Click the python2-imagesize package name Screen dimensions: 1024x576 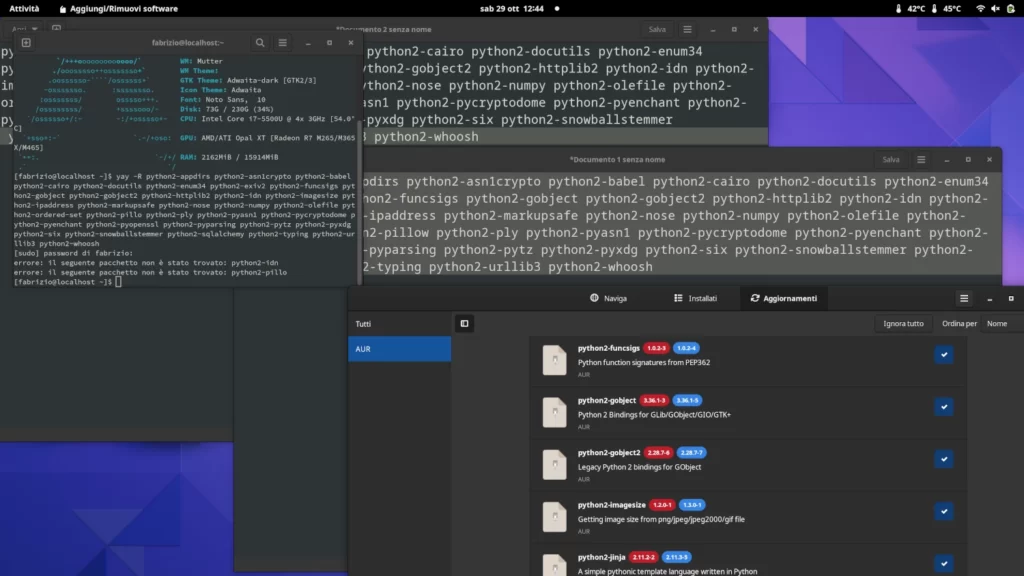611,505
